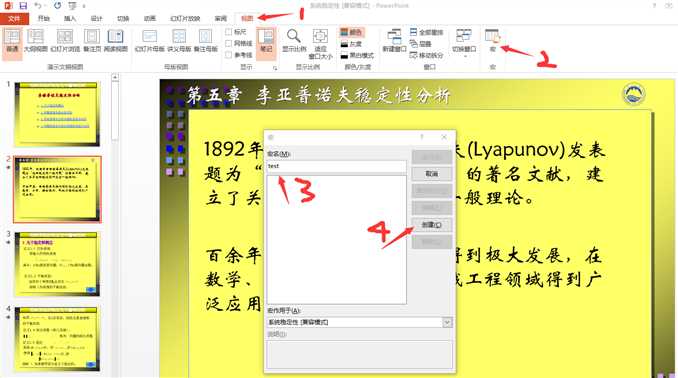
Task: Save the presentation via quick access
Action: tap(23, 6)
